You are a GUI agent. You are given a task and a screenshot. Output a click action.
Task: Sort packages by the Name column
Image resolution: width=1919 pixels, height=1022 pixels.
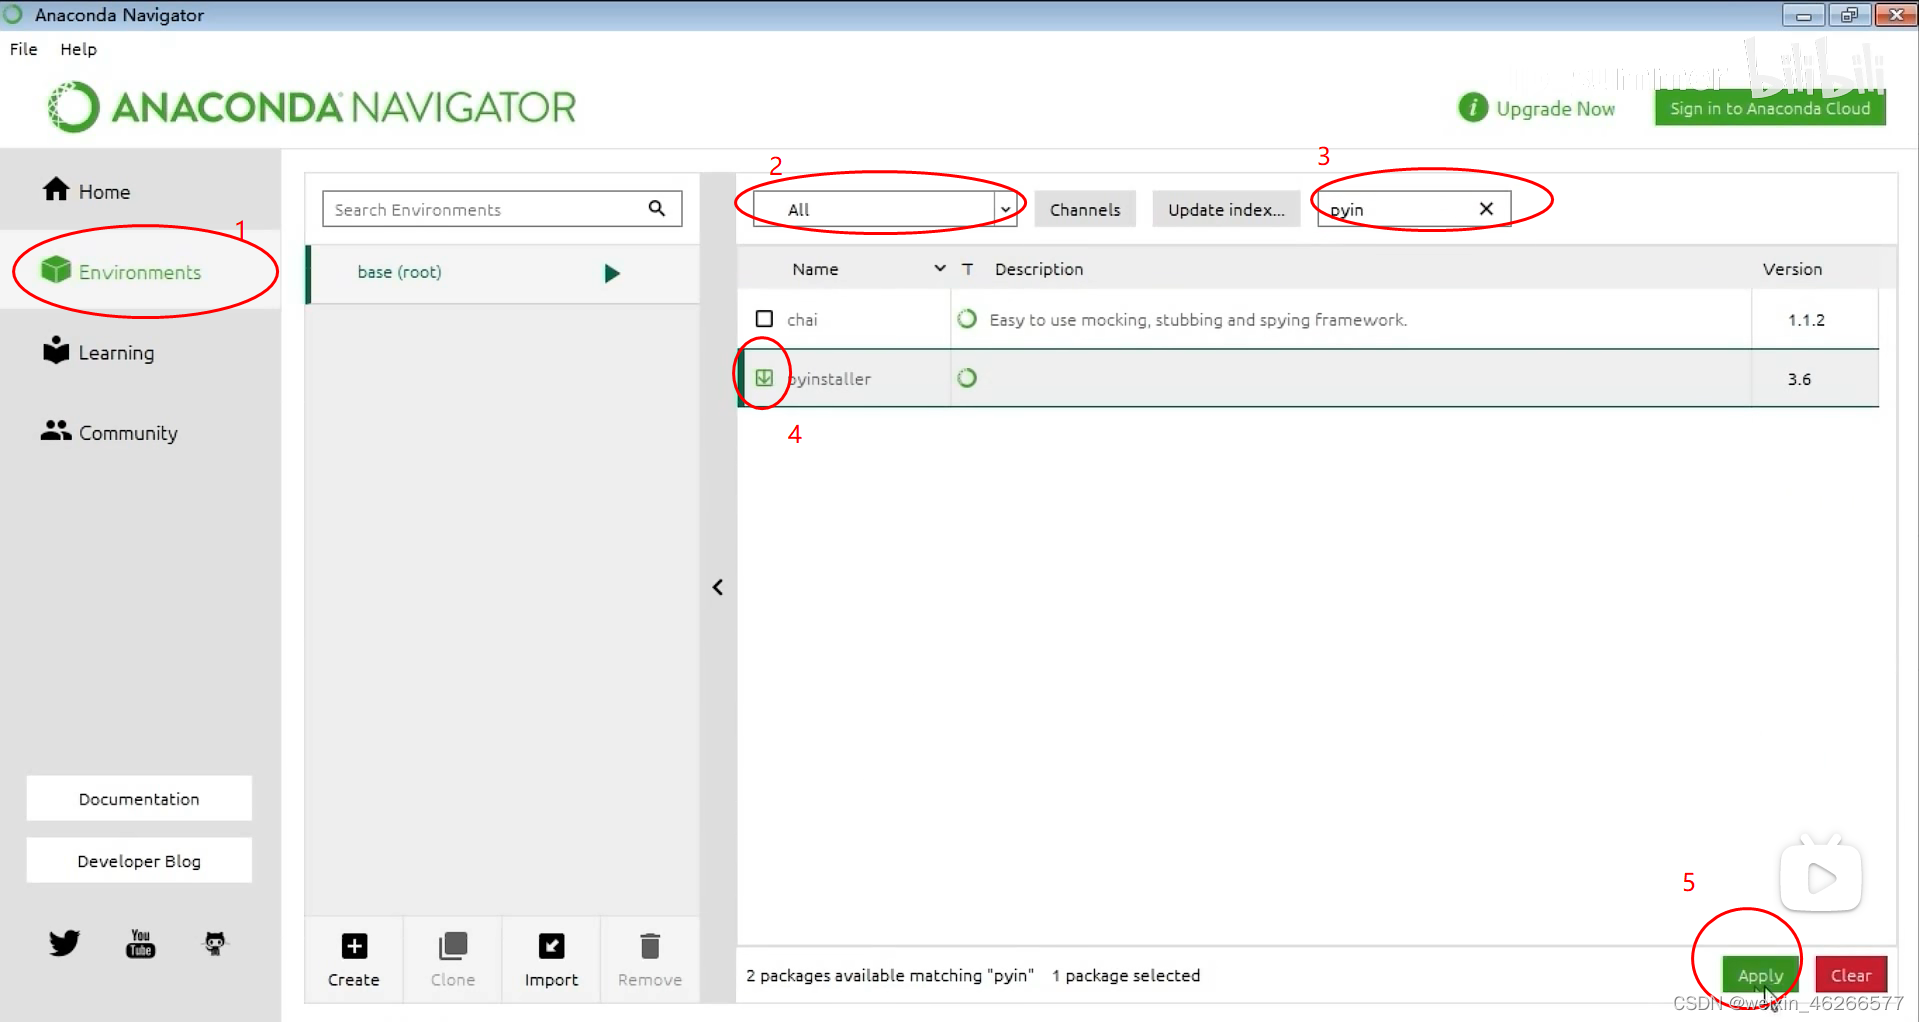tap(815, 269)
